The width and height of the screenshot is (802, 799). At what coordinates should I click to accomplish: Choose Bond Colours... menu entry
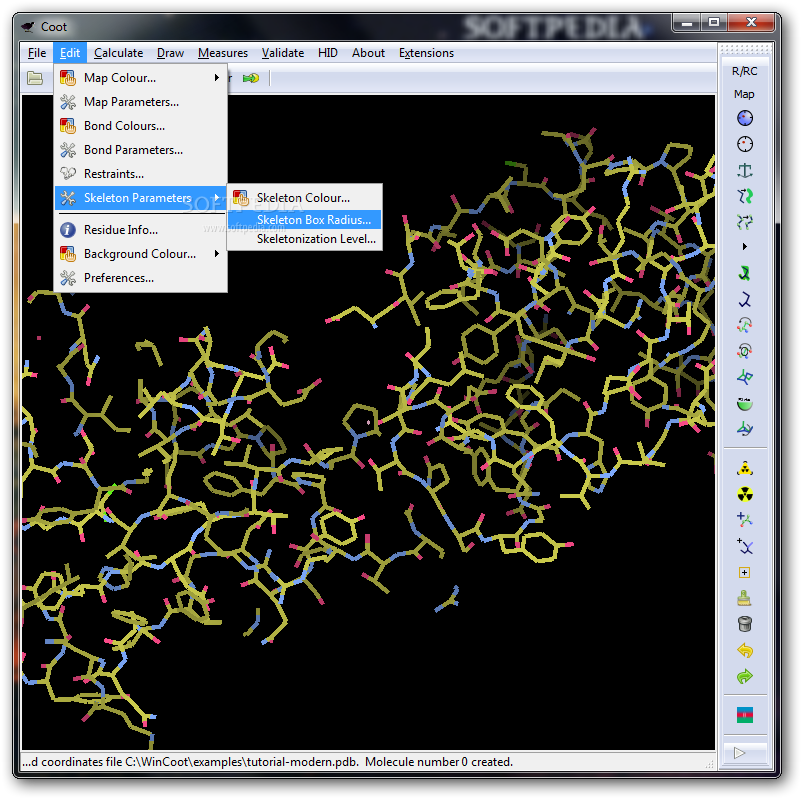coord(141,126)
